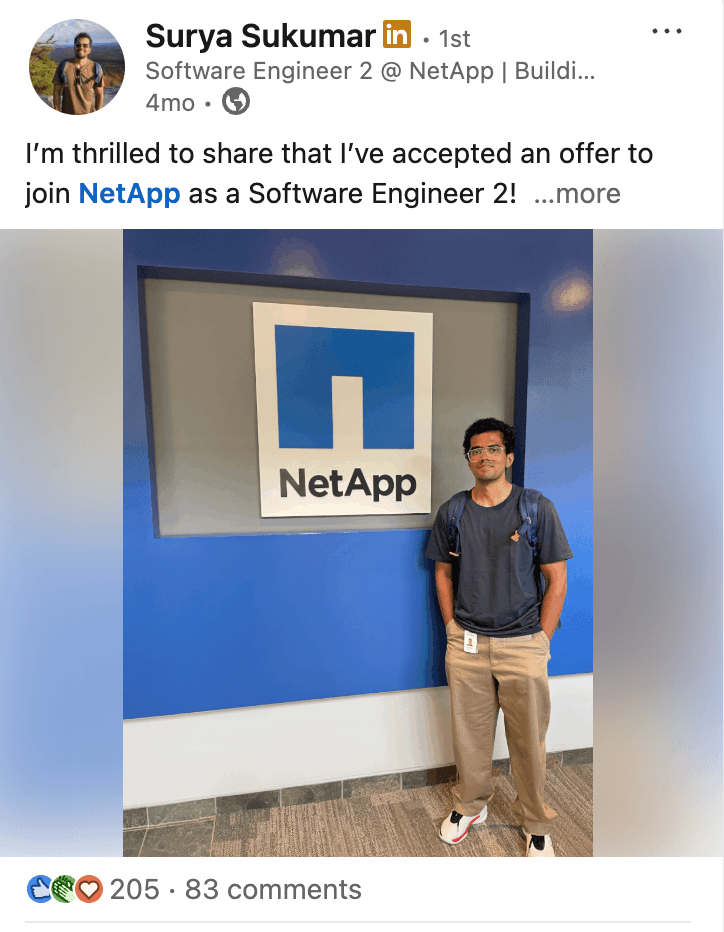
Task: Open Surya Sukumar's profile picture
Action: (77, 67)
